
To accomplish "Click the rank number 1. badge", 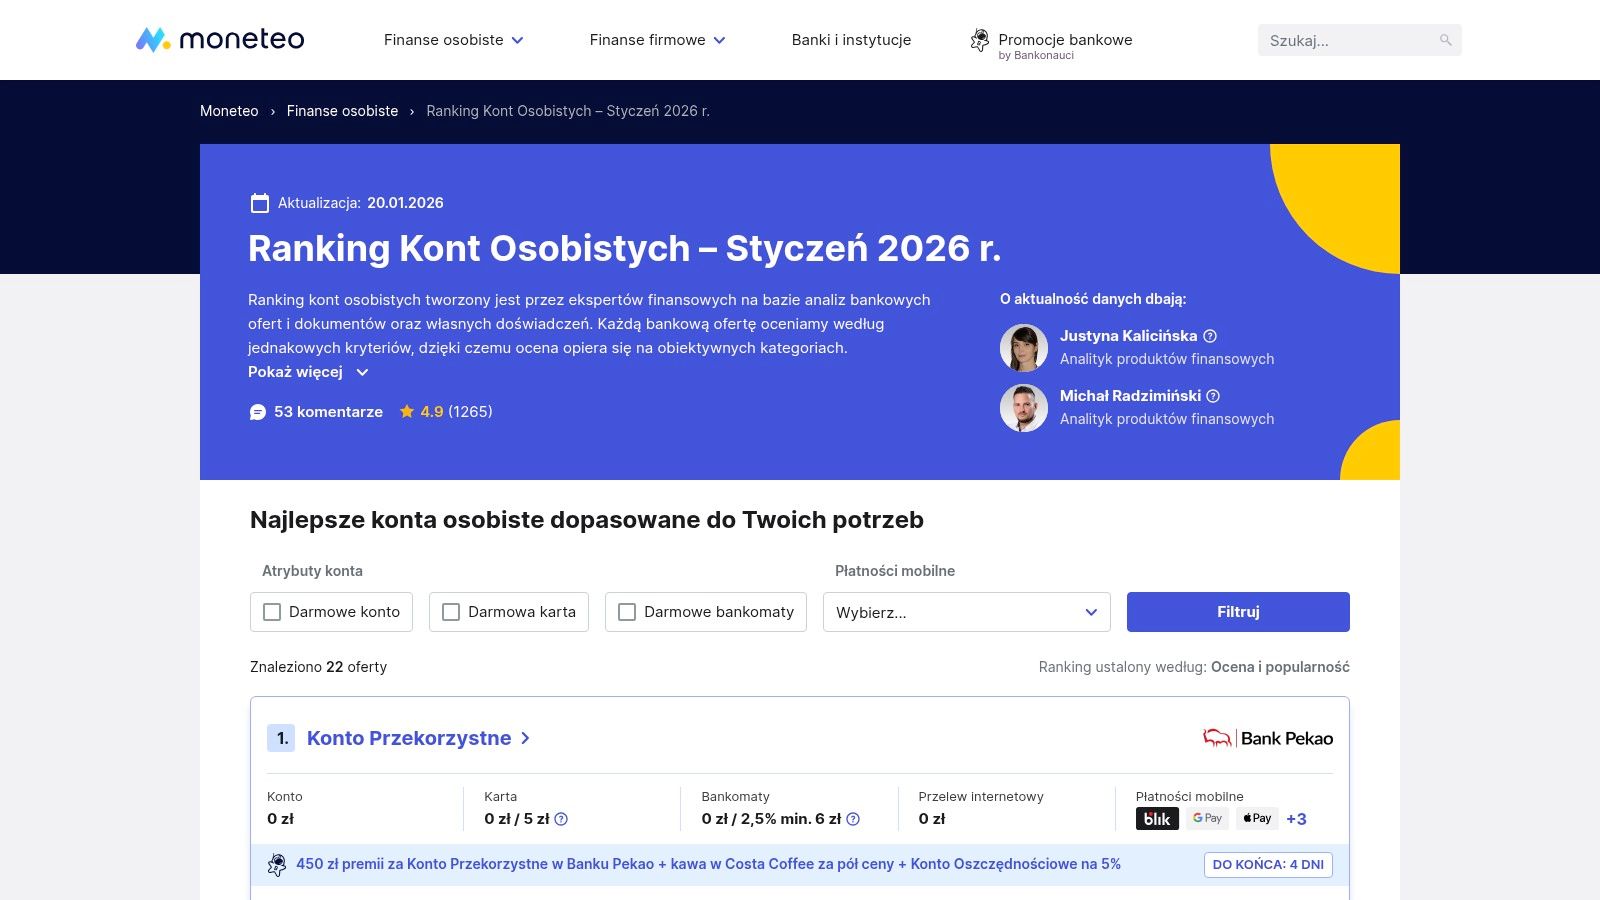I will click(281, 738).
